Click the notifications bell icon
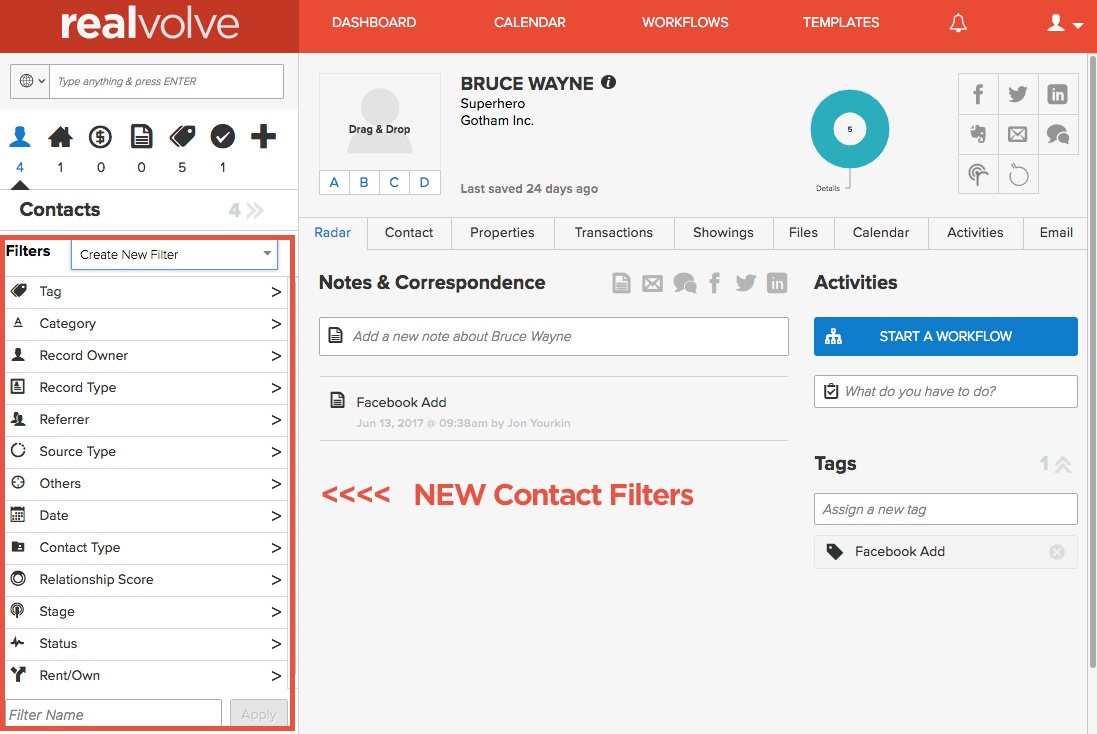 (958, 23)
